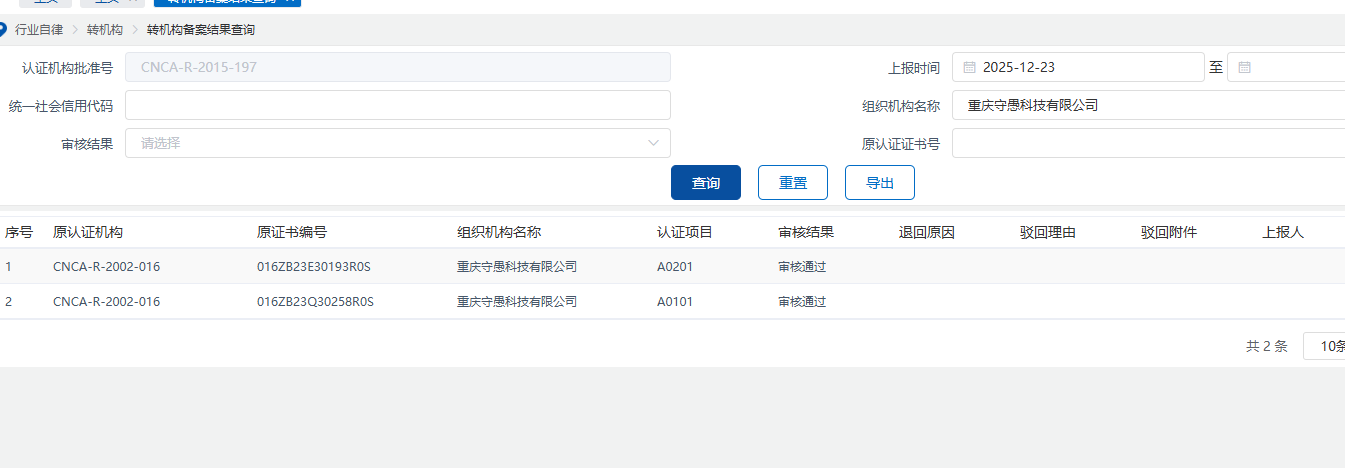Click the 转机构 breadcrumb link
This screenshot has width=1345, height=468.
click(x=104, y=30)
